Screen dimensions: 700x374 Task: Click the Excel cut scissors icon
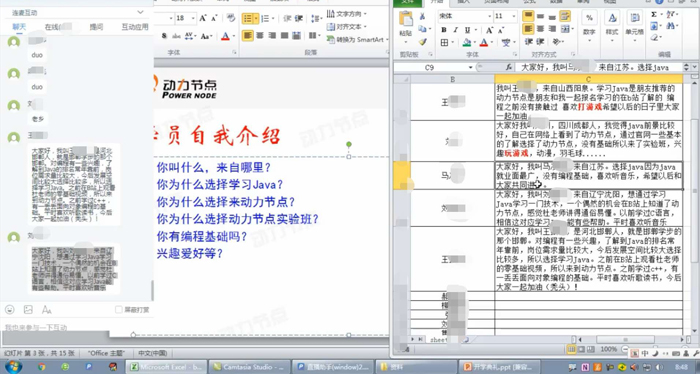click(422, 17)
